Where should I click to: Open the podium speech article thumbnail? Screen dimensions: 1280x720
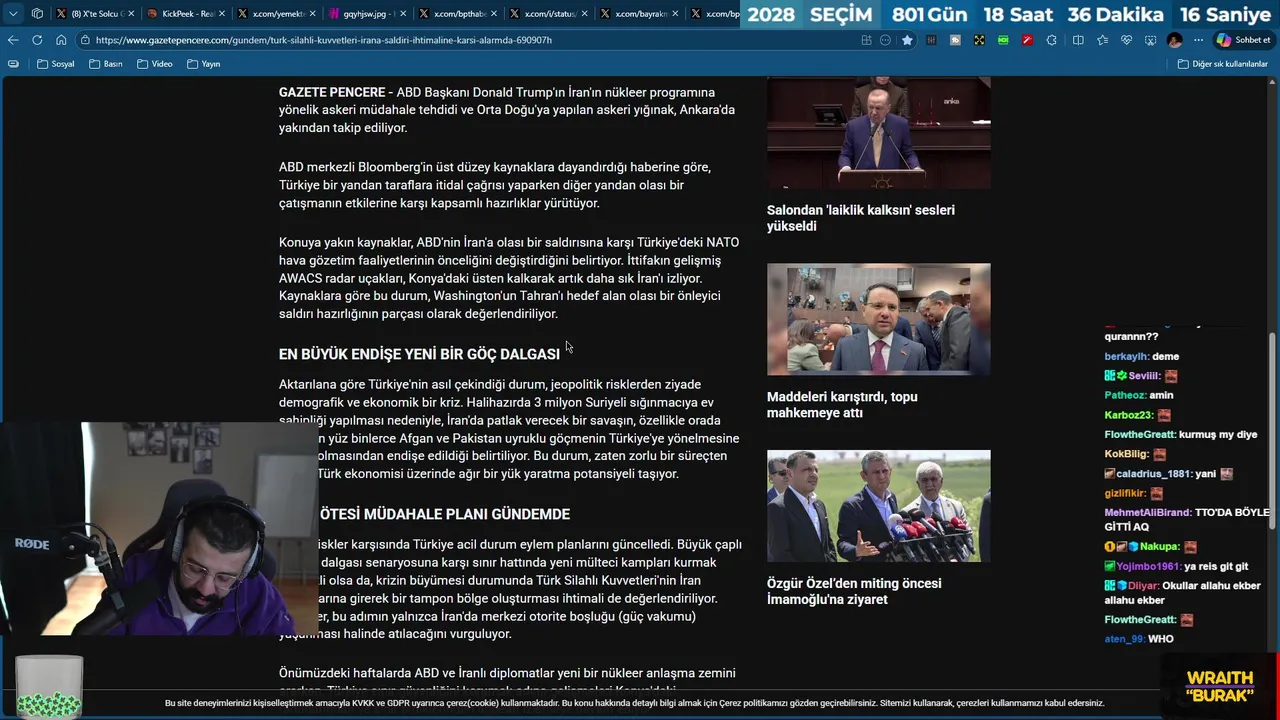click(x=879, y=133)
